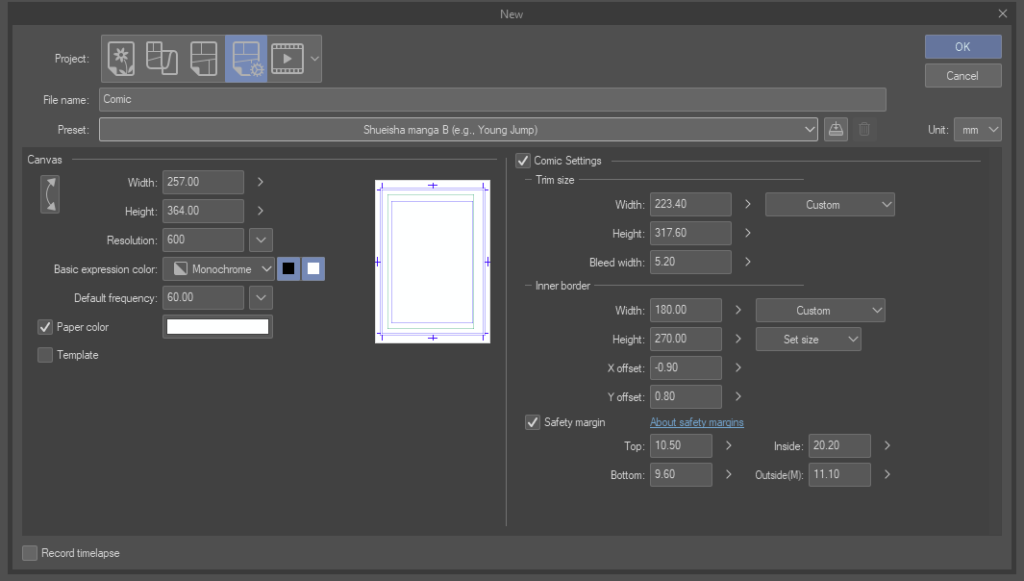Viewport: 1024px width, 581px height.
Task: Open the white paper color swatch
Action: click(x=217, y=326)
